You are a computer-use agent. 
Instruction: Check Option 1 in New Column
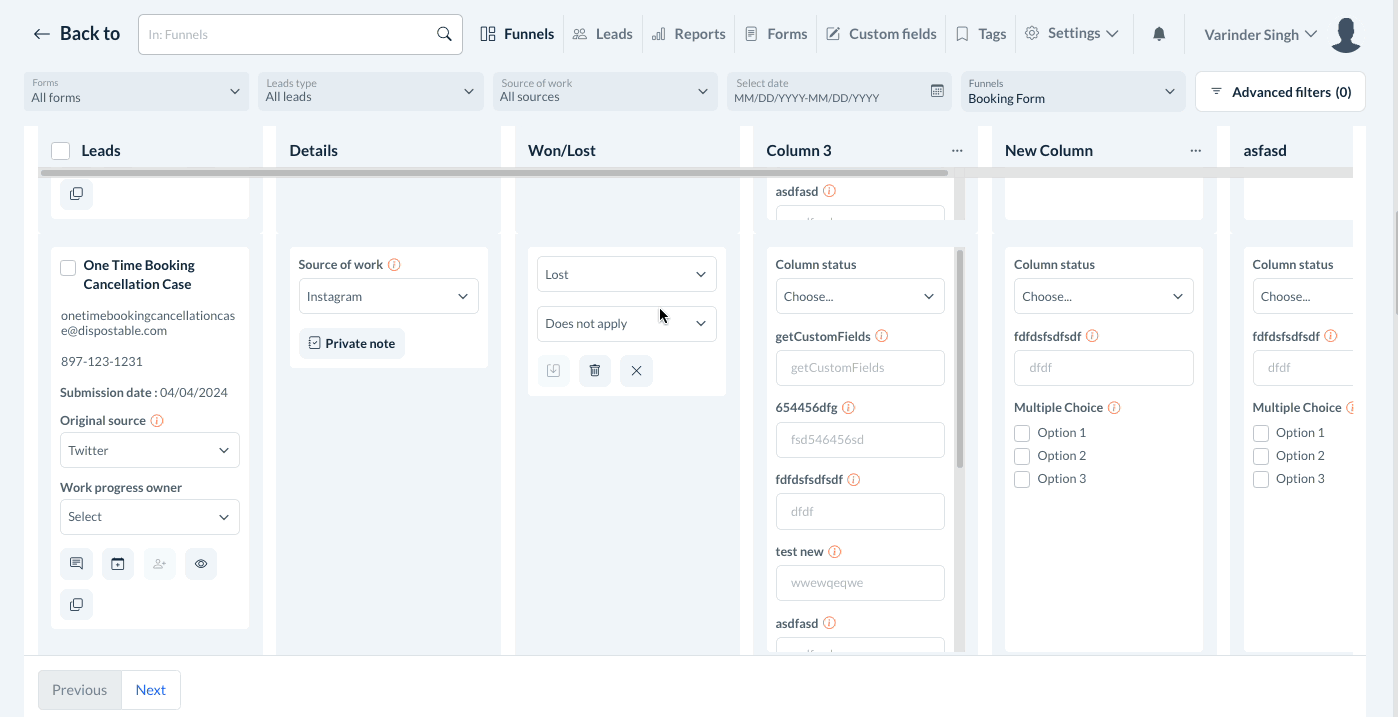[1022, 433]
